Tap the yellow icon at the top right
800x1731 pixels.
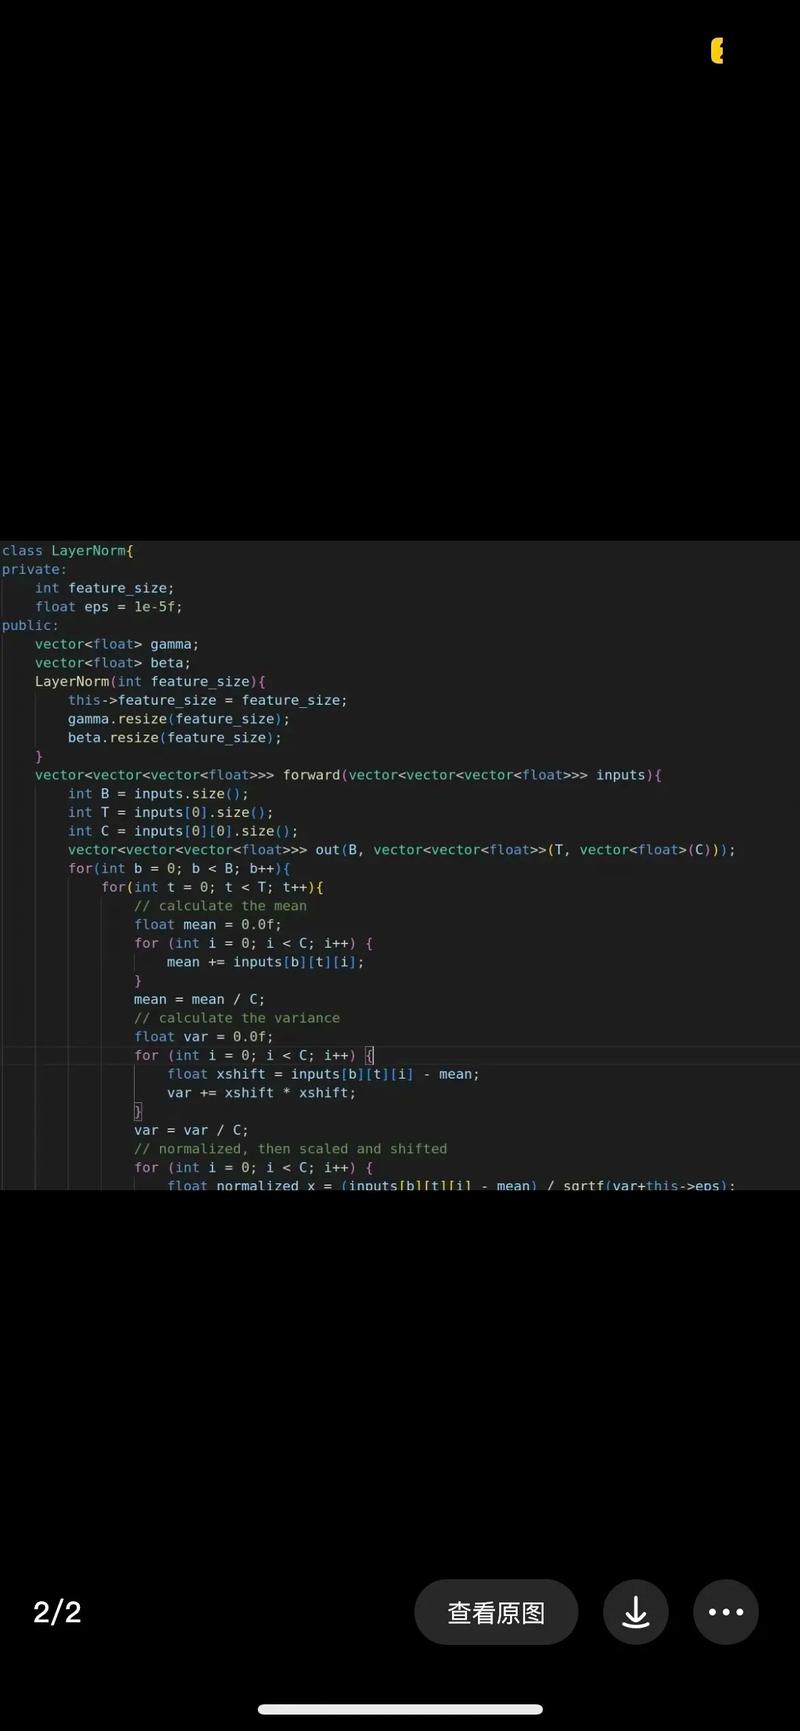717,51
